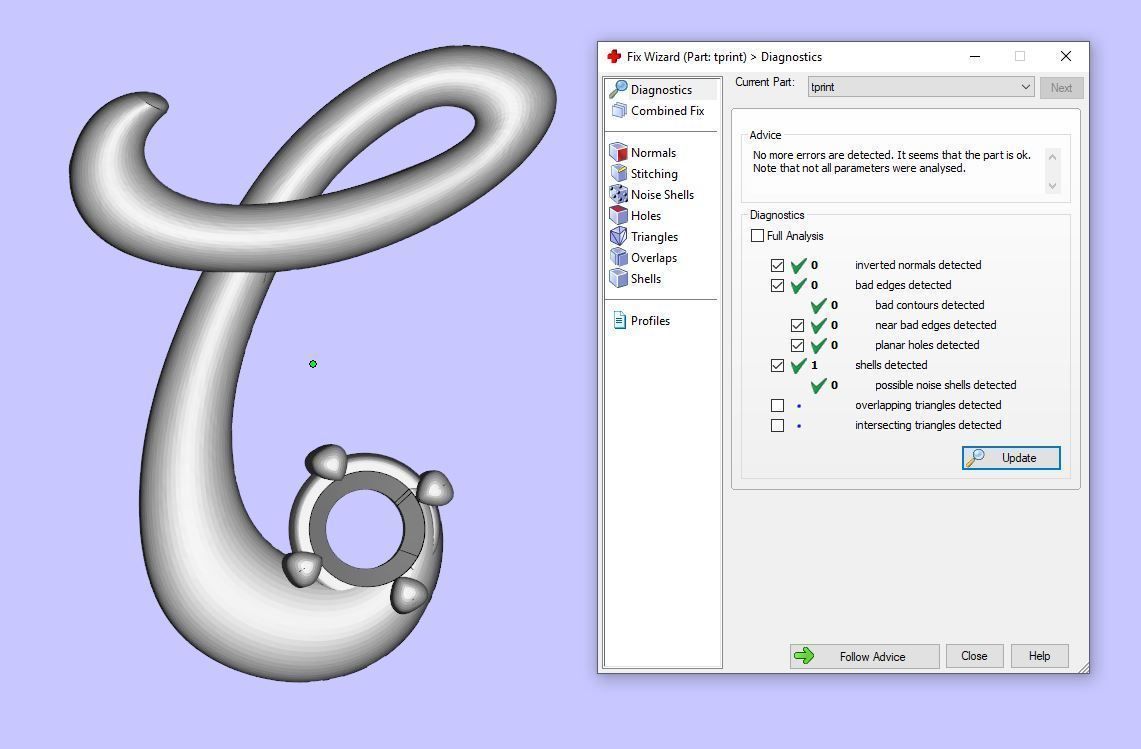The height and width of the screenshot is (749, 1141).
Task: Uncheck bad edges detected checkbox
Action: click(x=777, y=285)
